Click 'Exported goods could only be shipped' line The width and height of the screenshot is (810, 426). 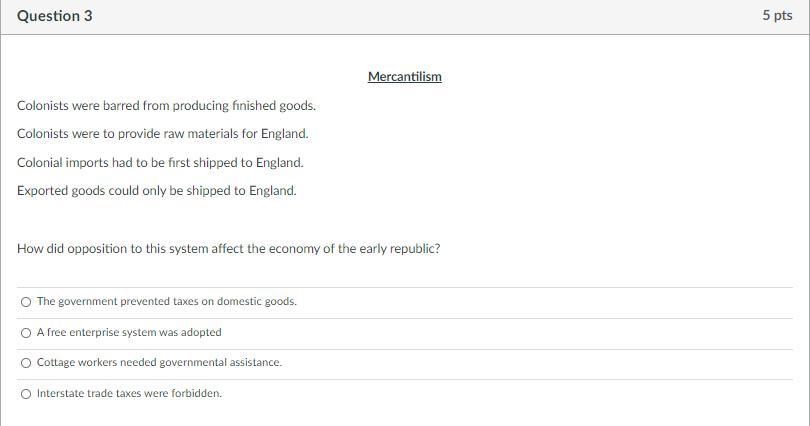[156, 190]
